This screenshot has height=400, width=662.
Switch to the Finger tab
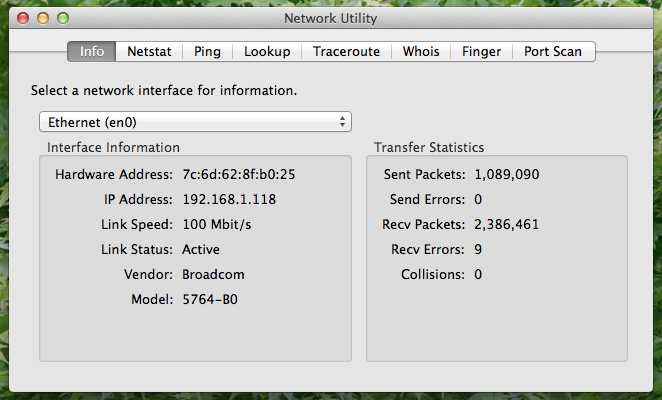pyautogui.click(x=481, y=52)
